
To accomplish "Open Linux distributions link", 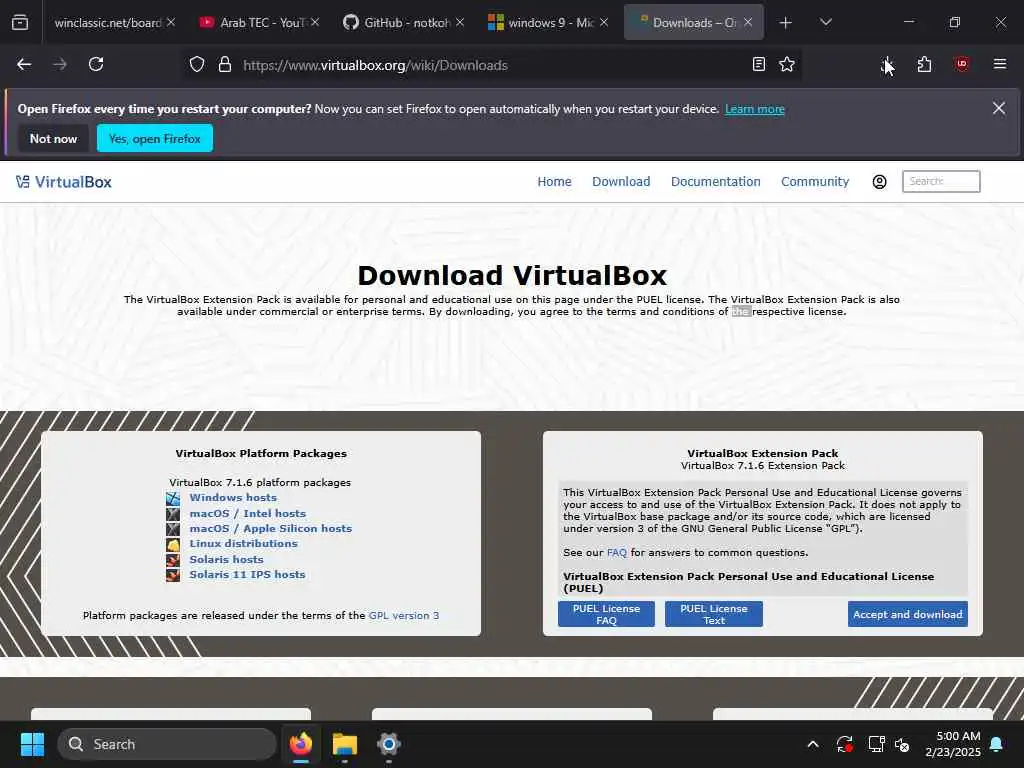I will click(x=244, y=543).
